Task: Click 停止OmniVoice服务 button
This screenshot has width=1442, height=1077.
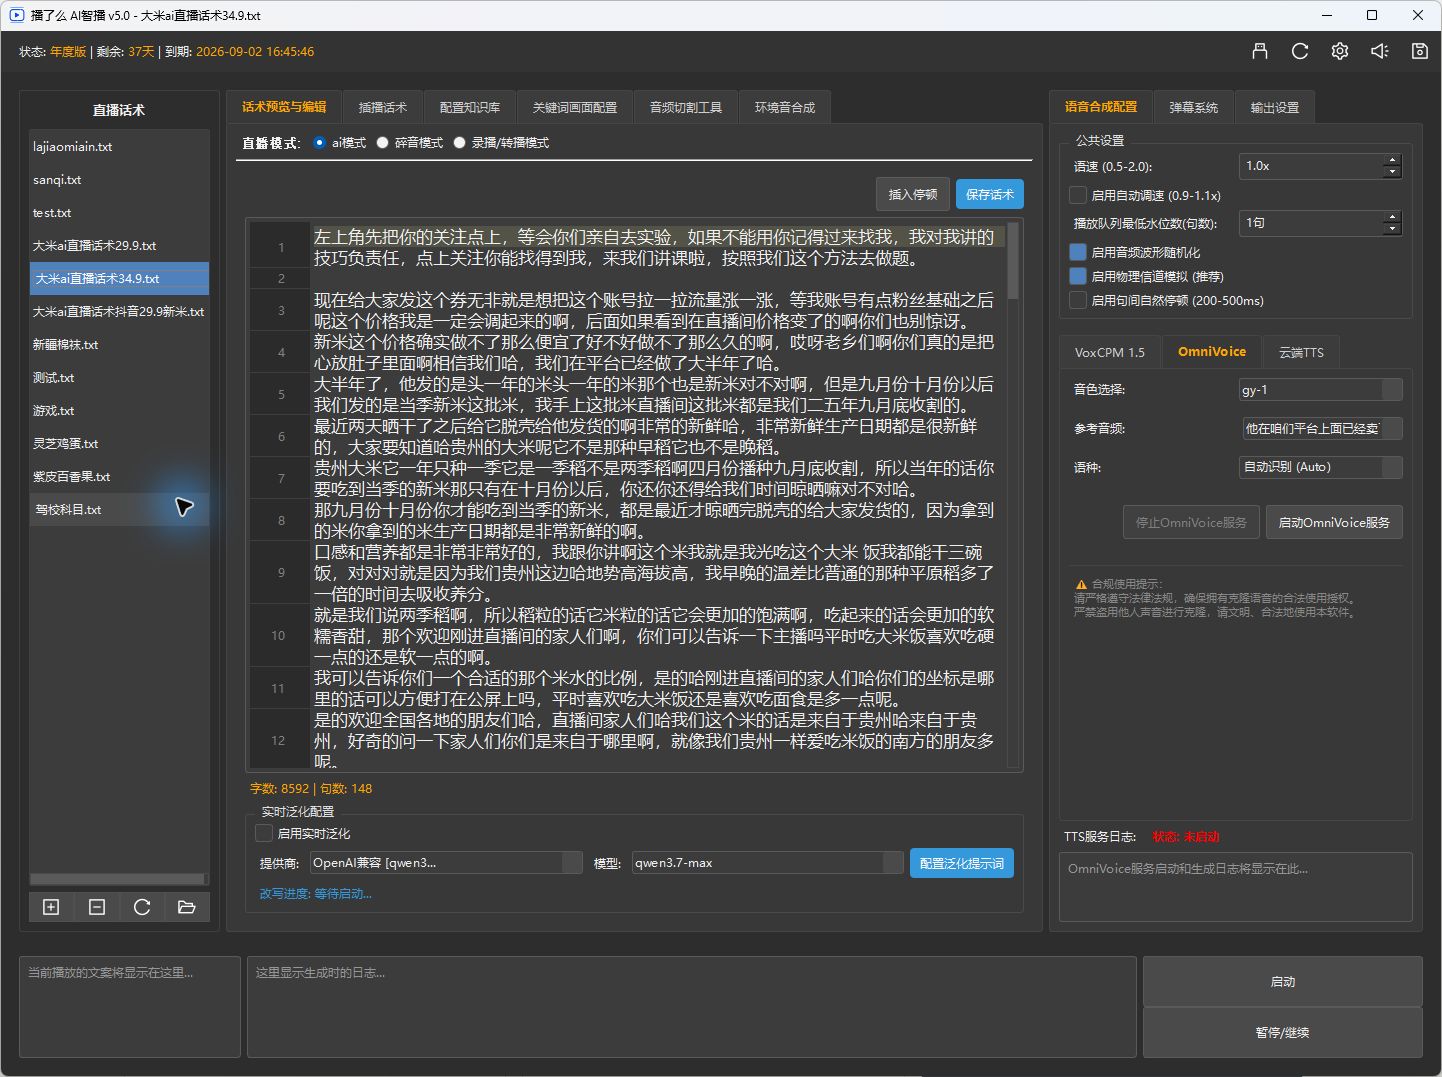Action: tap(1191, 522)
